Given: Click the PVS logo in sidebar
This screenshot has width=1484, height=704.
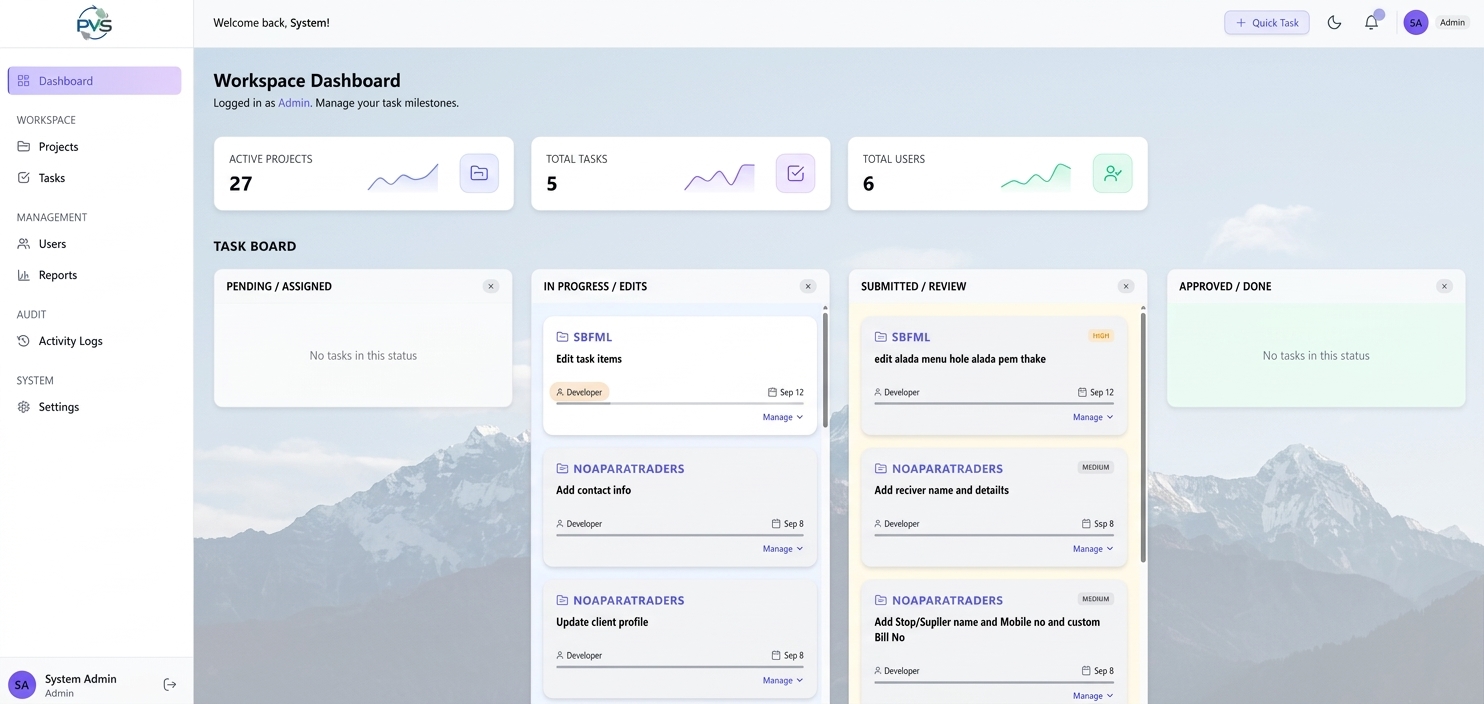Looking at the screenshot, I should pos(95,23).
